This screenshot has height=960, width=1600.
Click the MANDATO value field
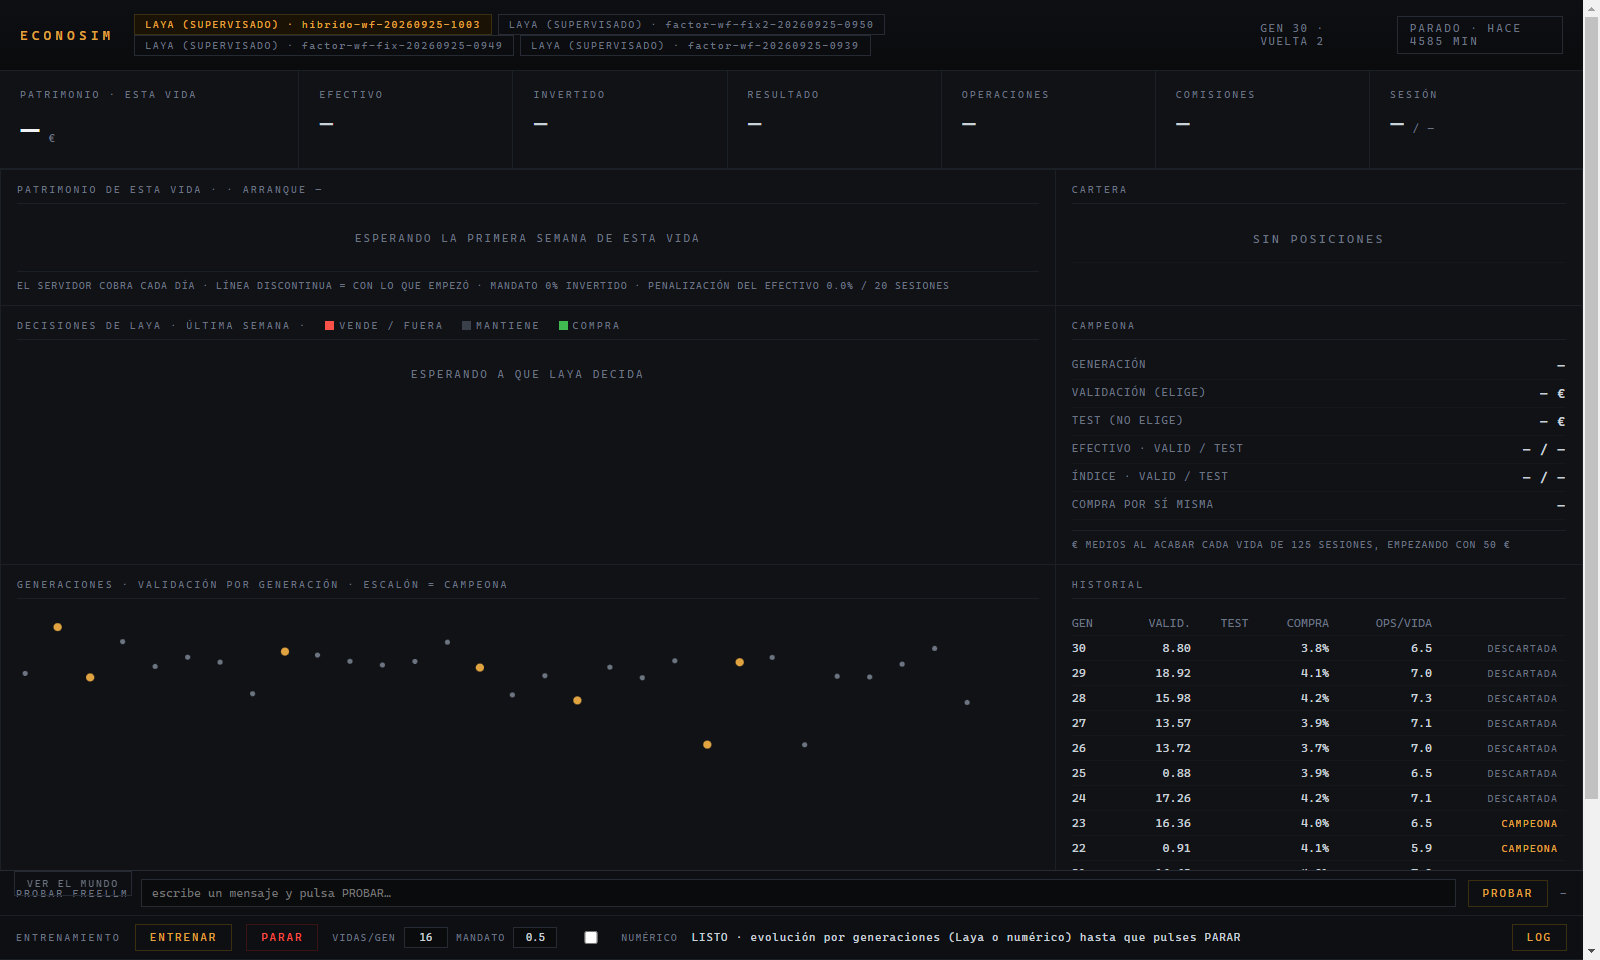pos(535,938)
